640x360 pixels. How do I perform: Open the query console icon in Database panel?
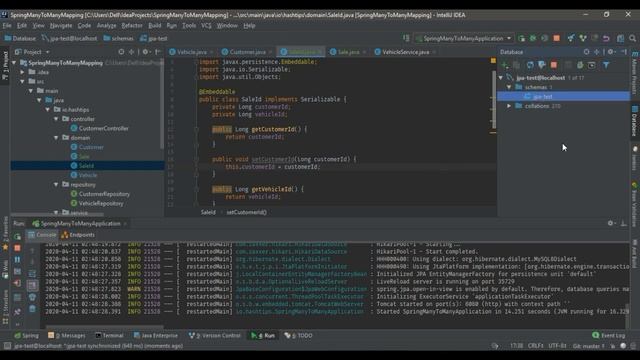click(x=592, y=65)
